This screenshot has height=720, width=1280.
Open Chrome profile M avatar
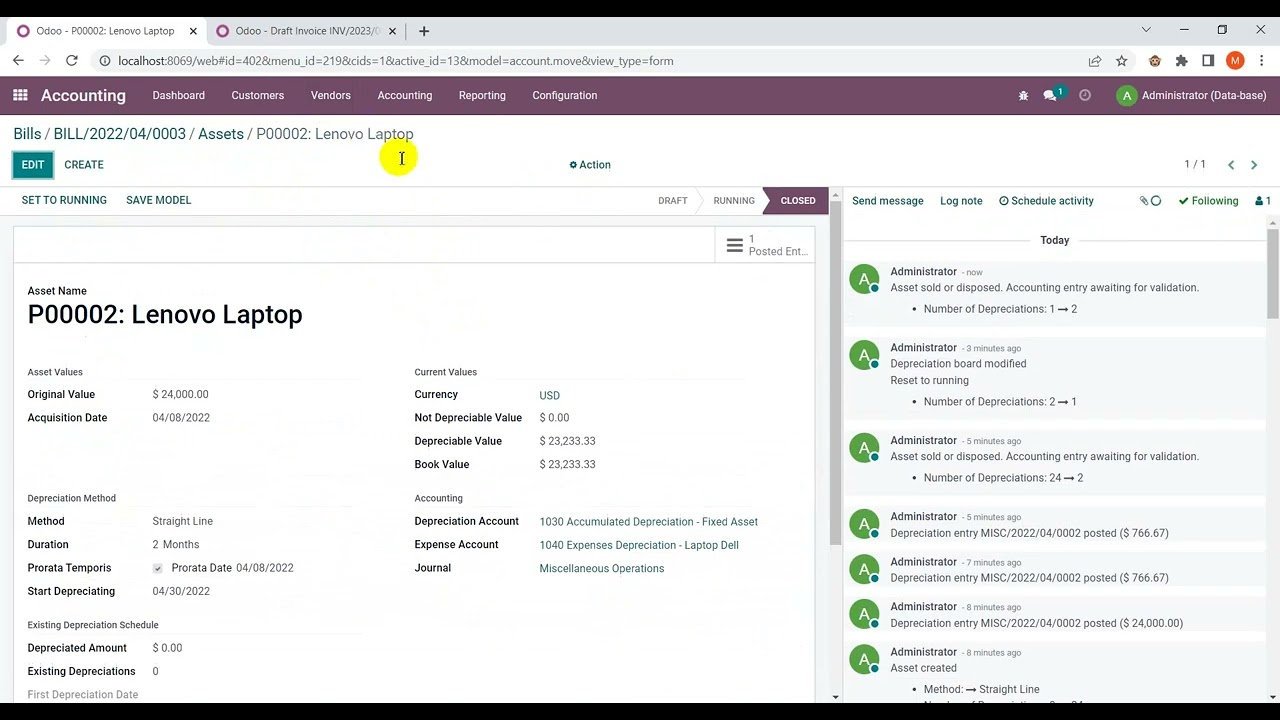[x=1235, y=61]
